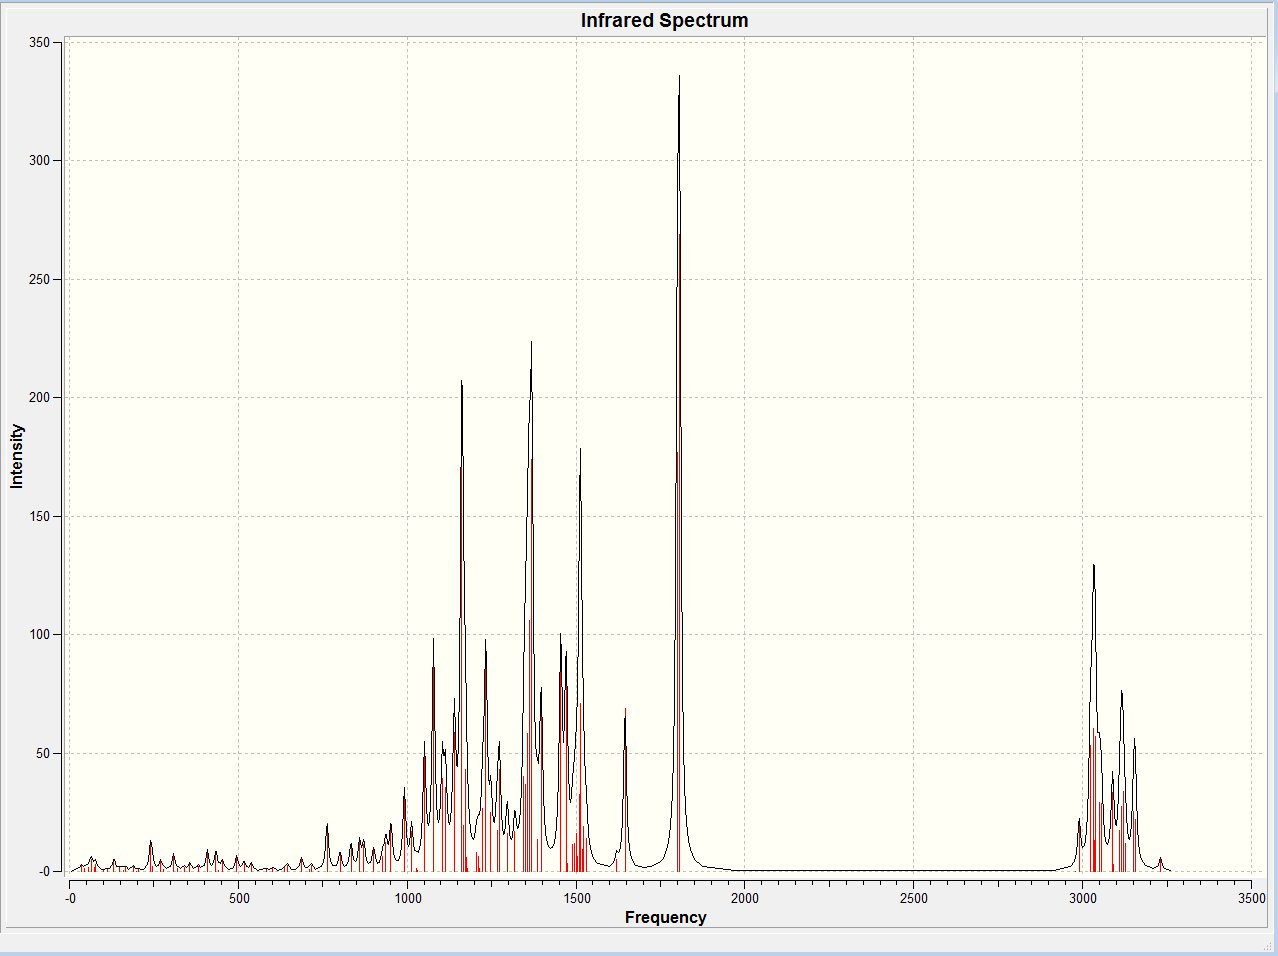Click the 1000 tick label on Frequency axis
Image resolution: width=1278 pixels, height=956 pixels.
point(407,898)
